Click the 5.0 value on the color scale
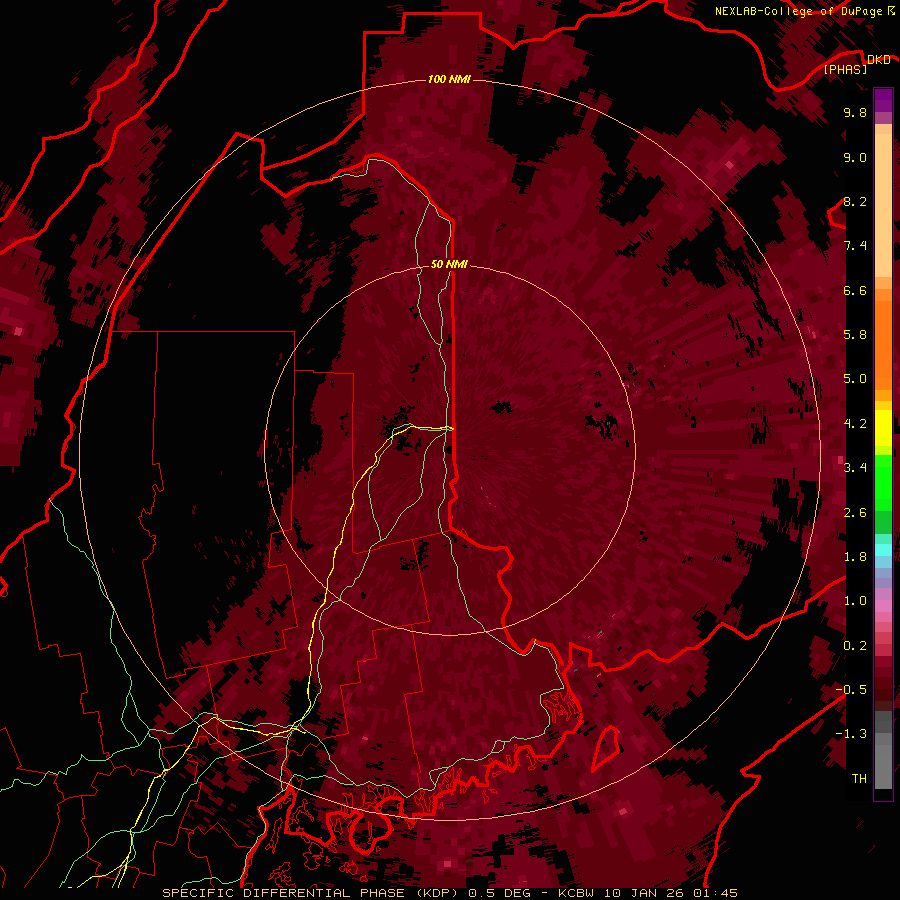The width and height of the screenshot is (900, 900). click(x=855, y=379)
